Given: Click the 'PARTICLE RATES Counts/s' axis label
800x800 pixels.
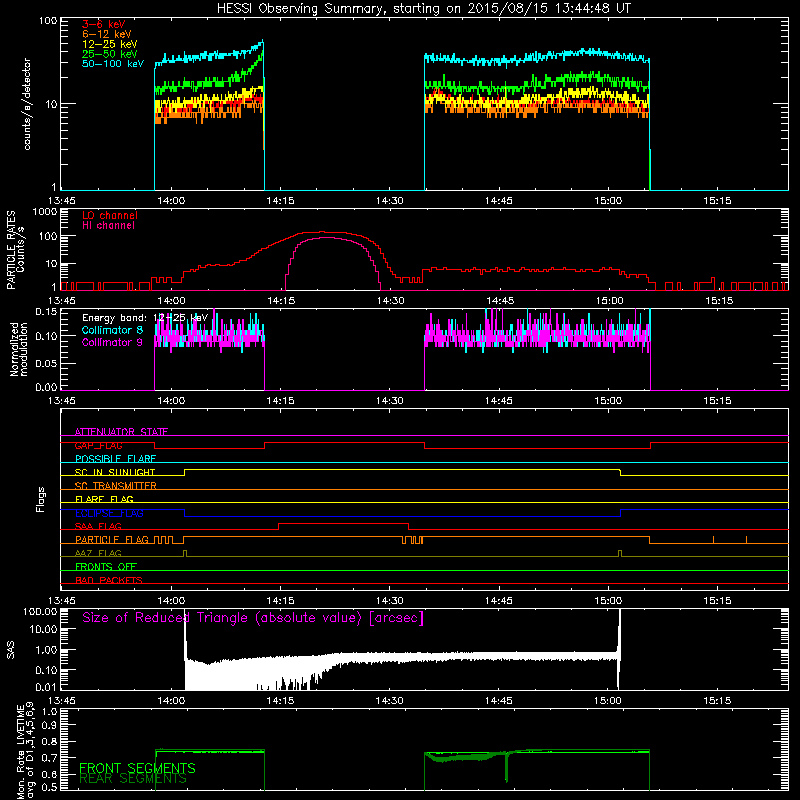Looking at the screenshot, I should [15, 250].
